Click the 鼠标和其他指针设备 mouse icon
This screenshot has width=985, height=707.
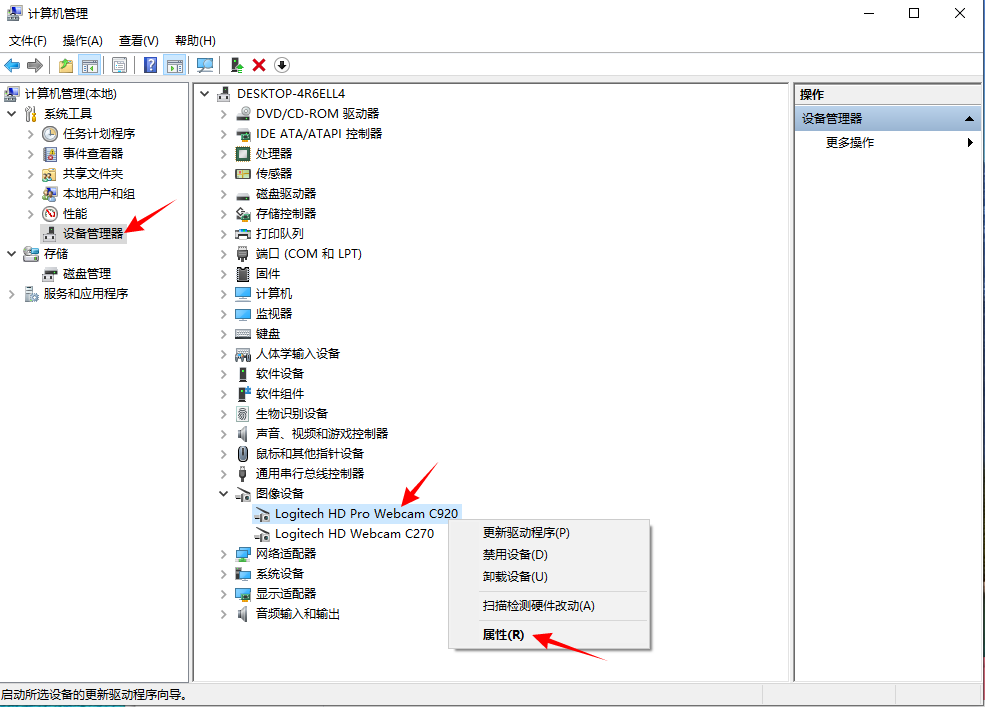(243, 454)
